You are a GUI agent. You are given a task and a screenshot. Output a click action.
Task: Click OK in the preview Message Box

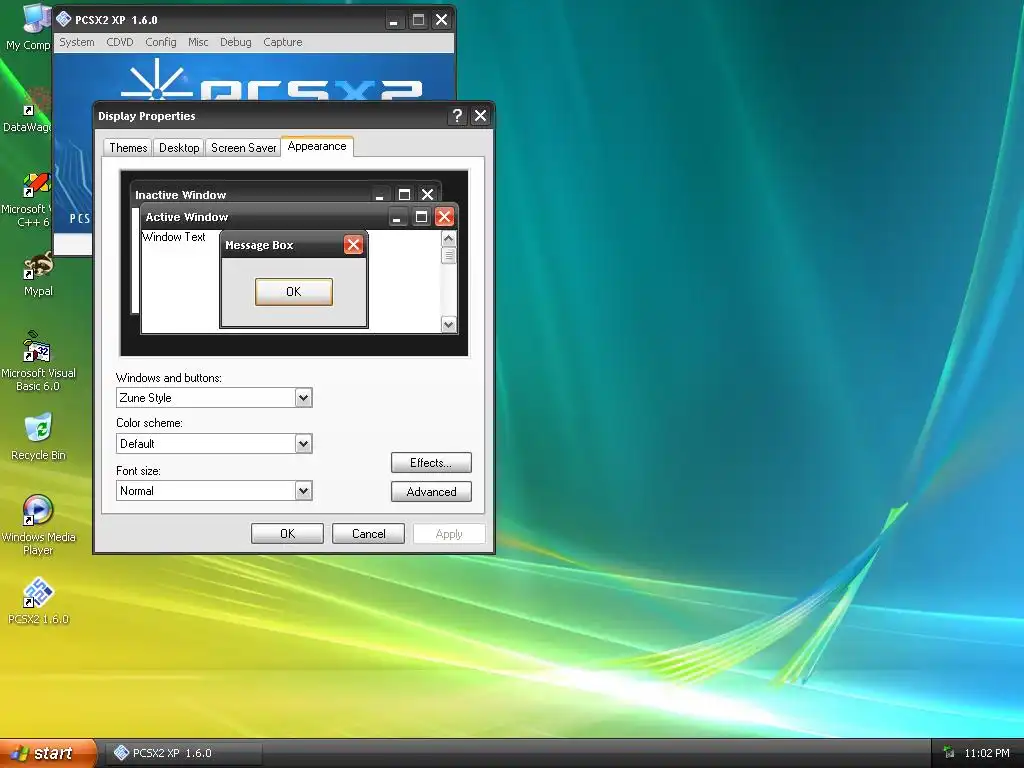tap(294, 291)
